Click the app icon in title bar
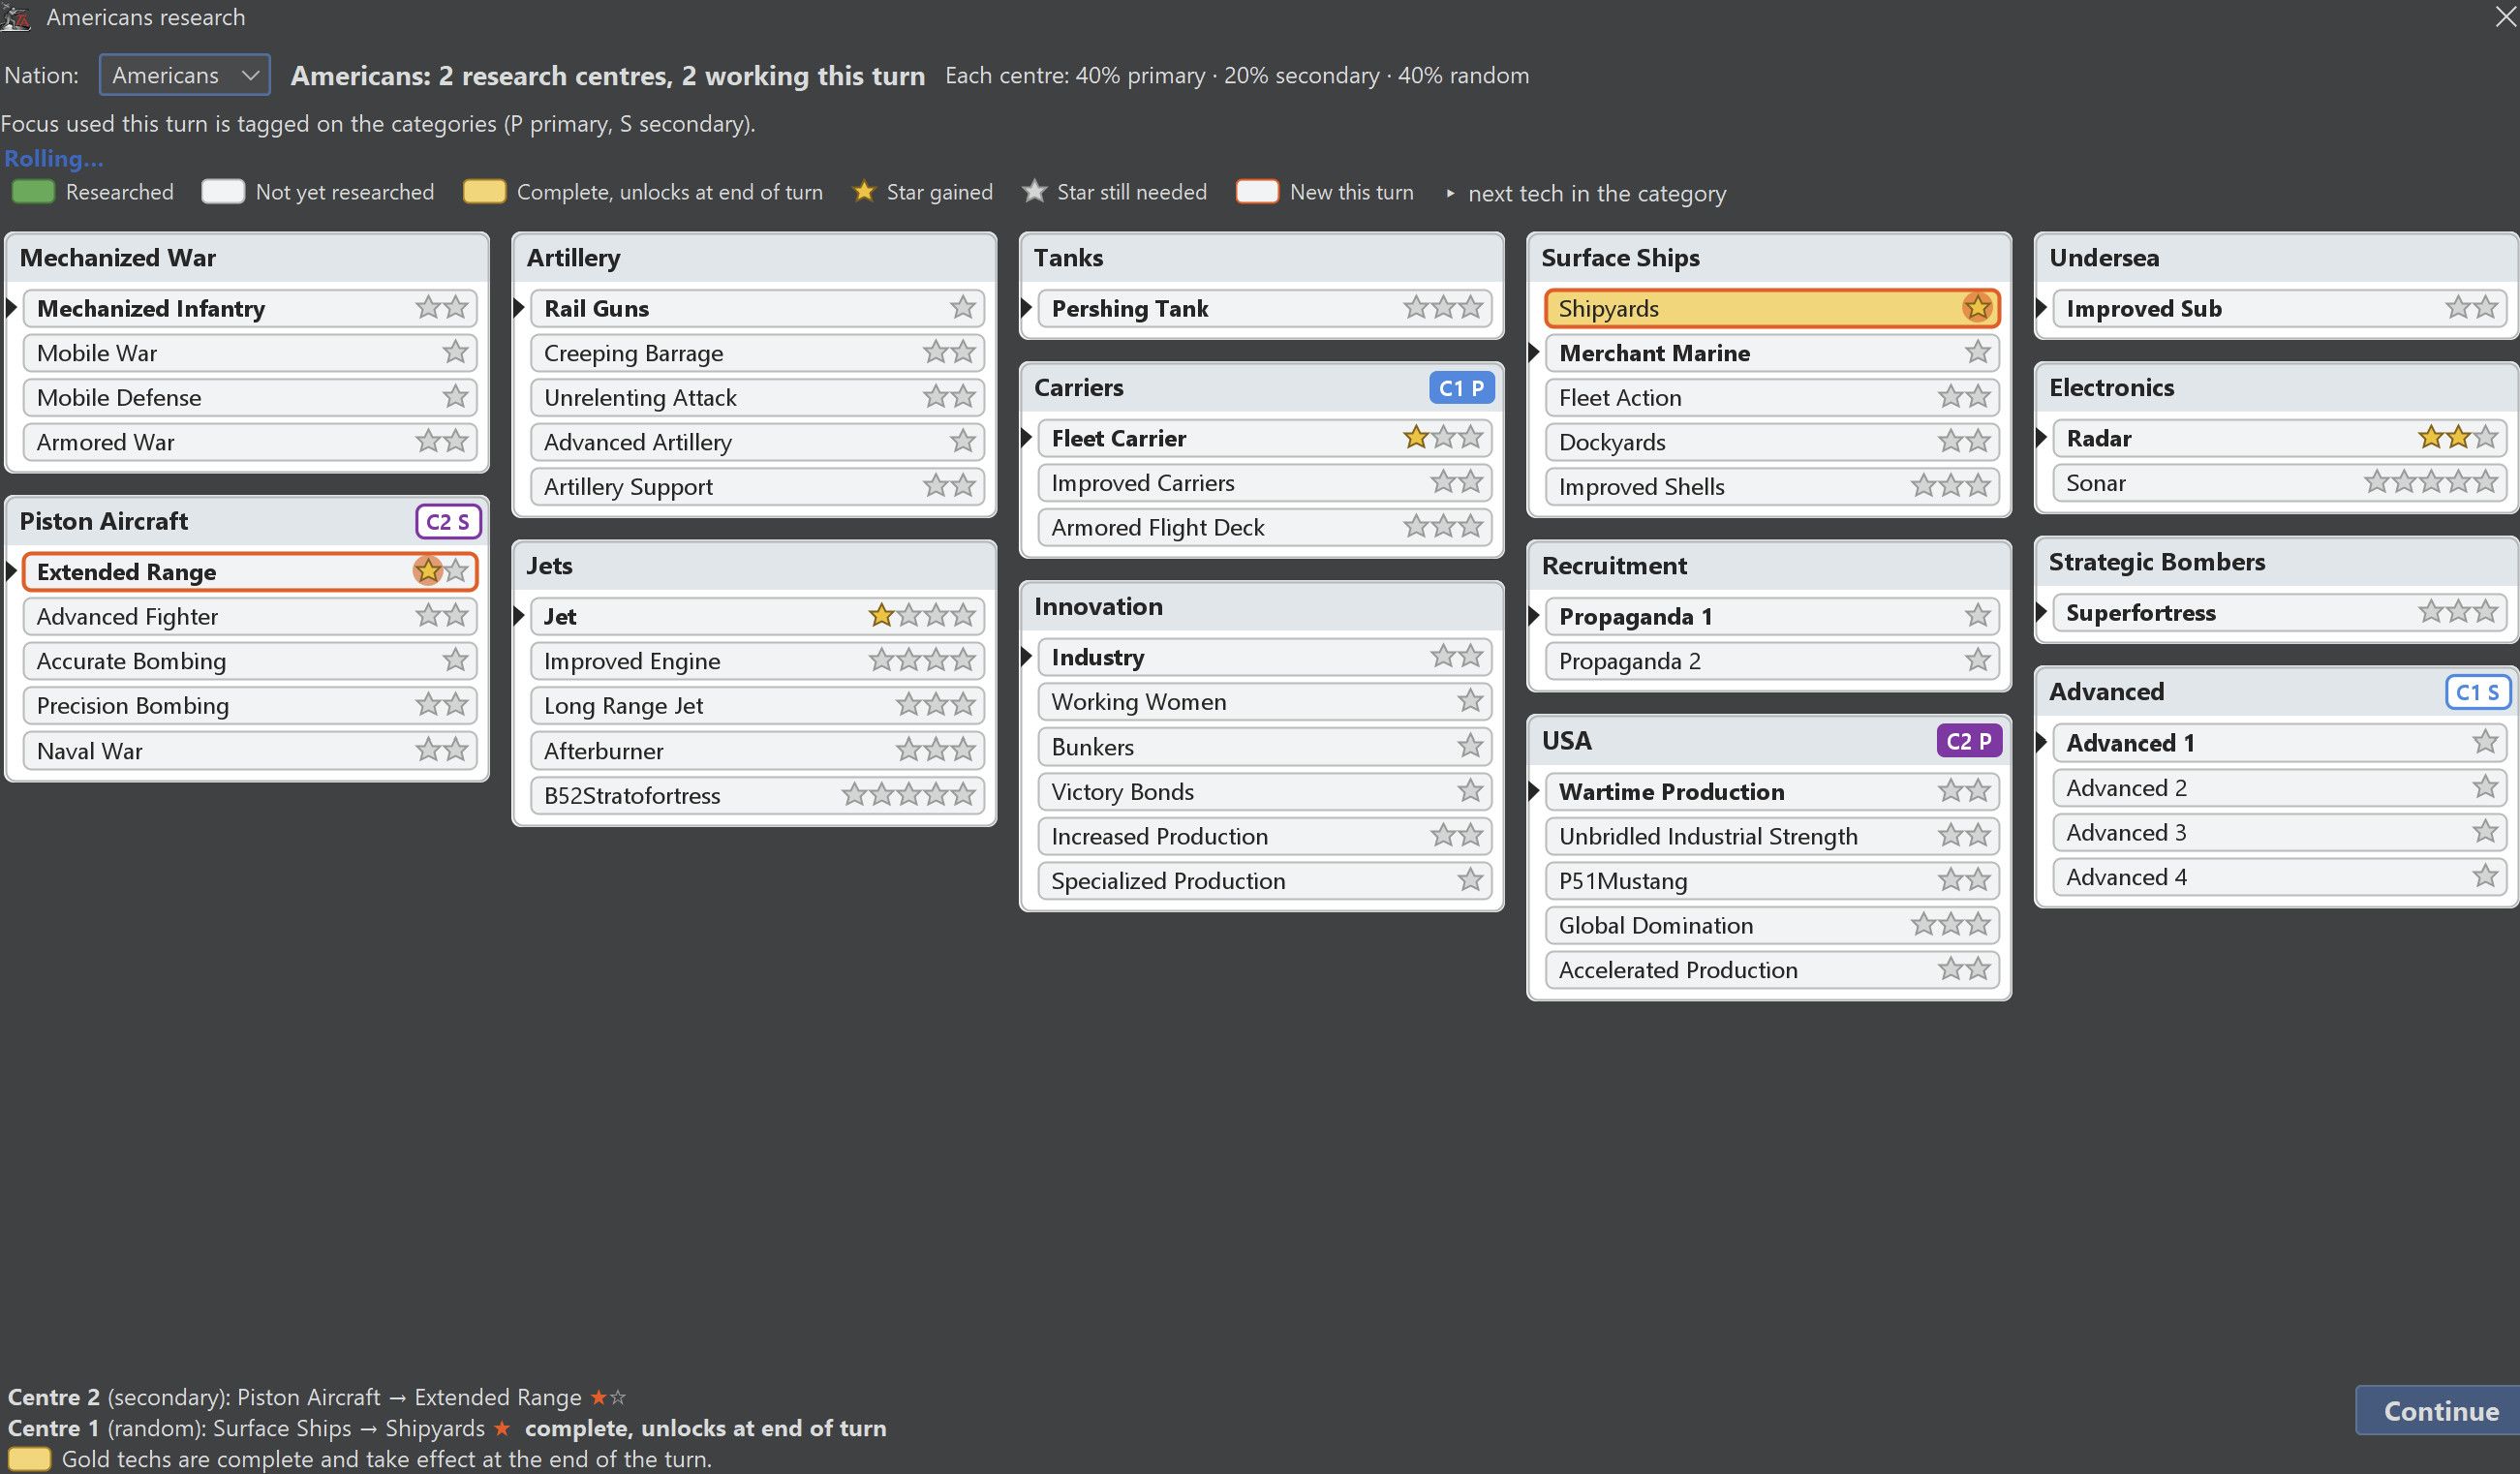2520x1474 pixels. [x=16, y=17]
